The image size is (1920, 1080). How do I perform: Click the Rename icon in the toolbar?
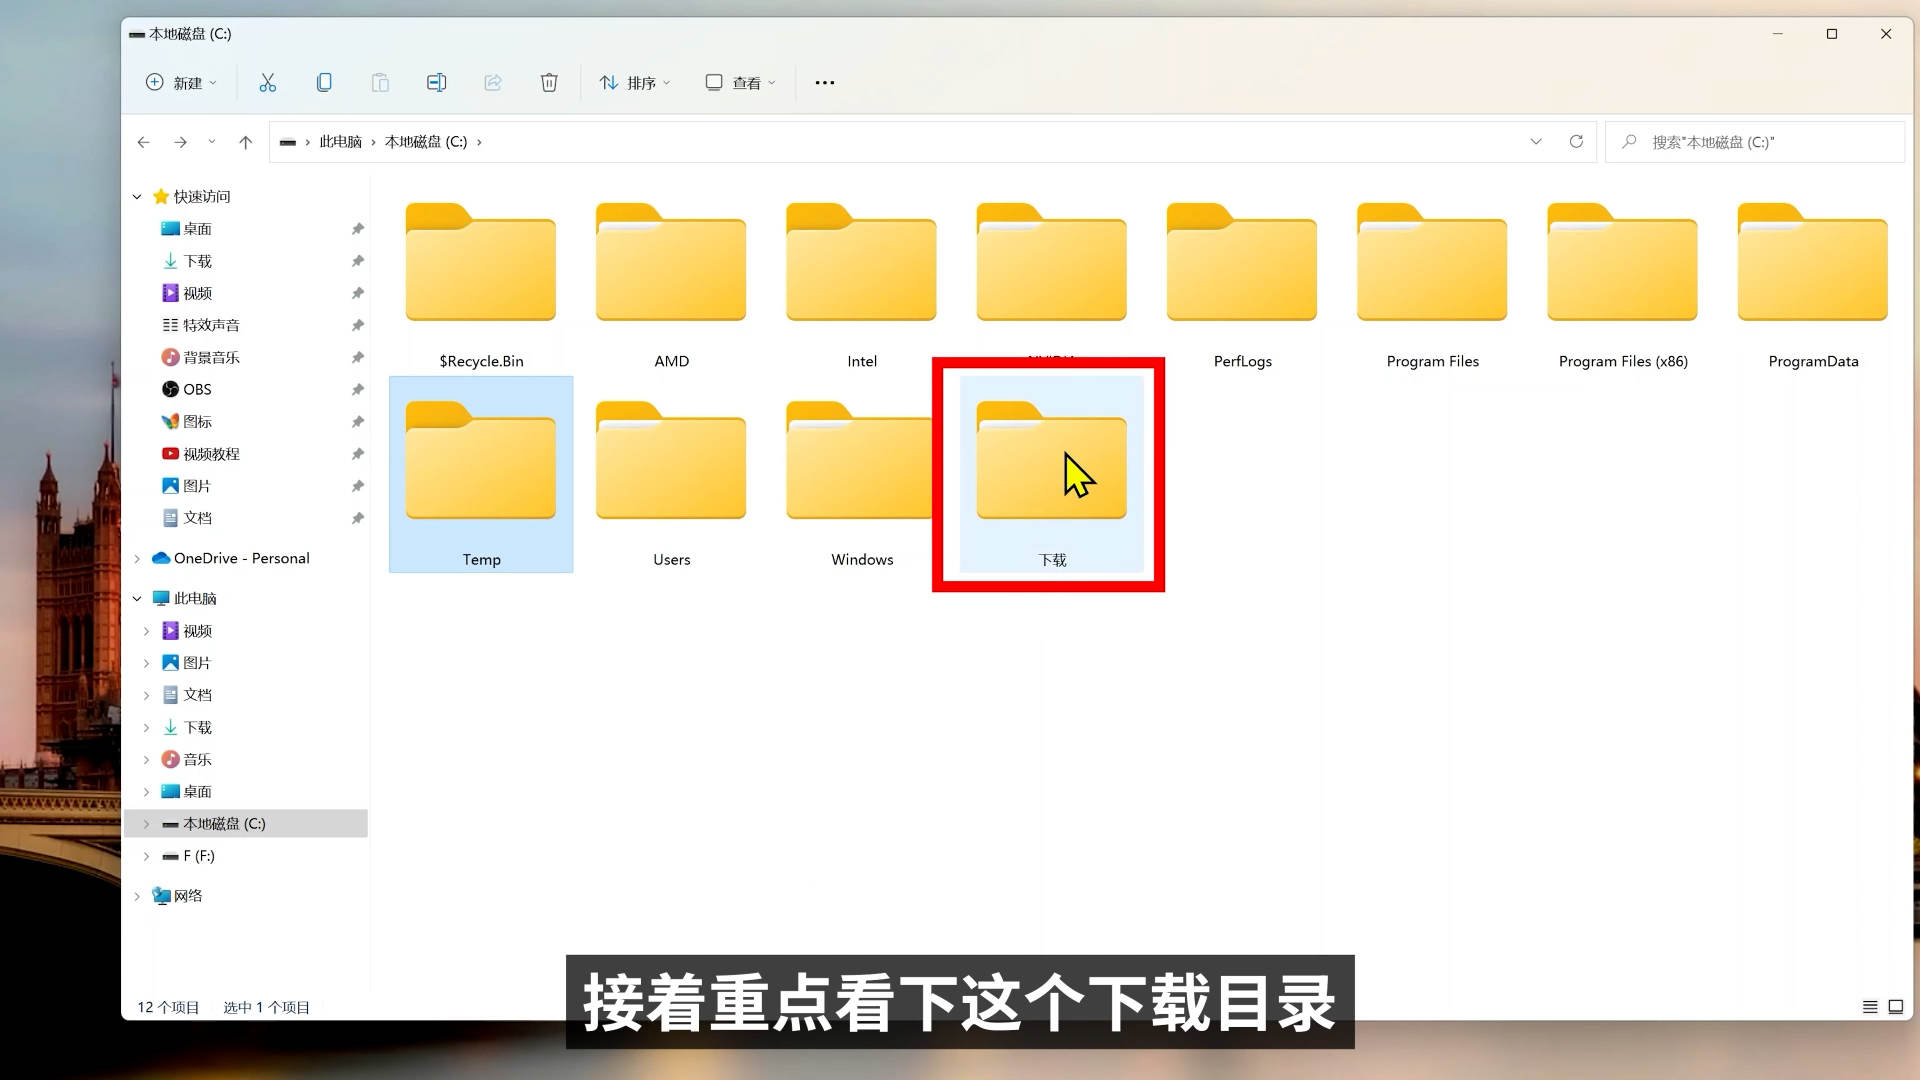click(x=436, y=82)
